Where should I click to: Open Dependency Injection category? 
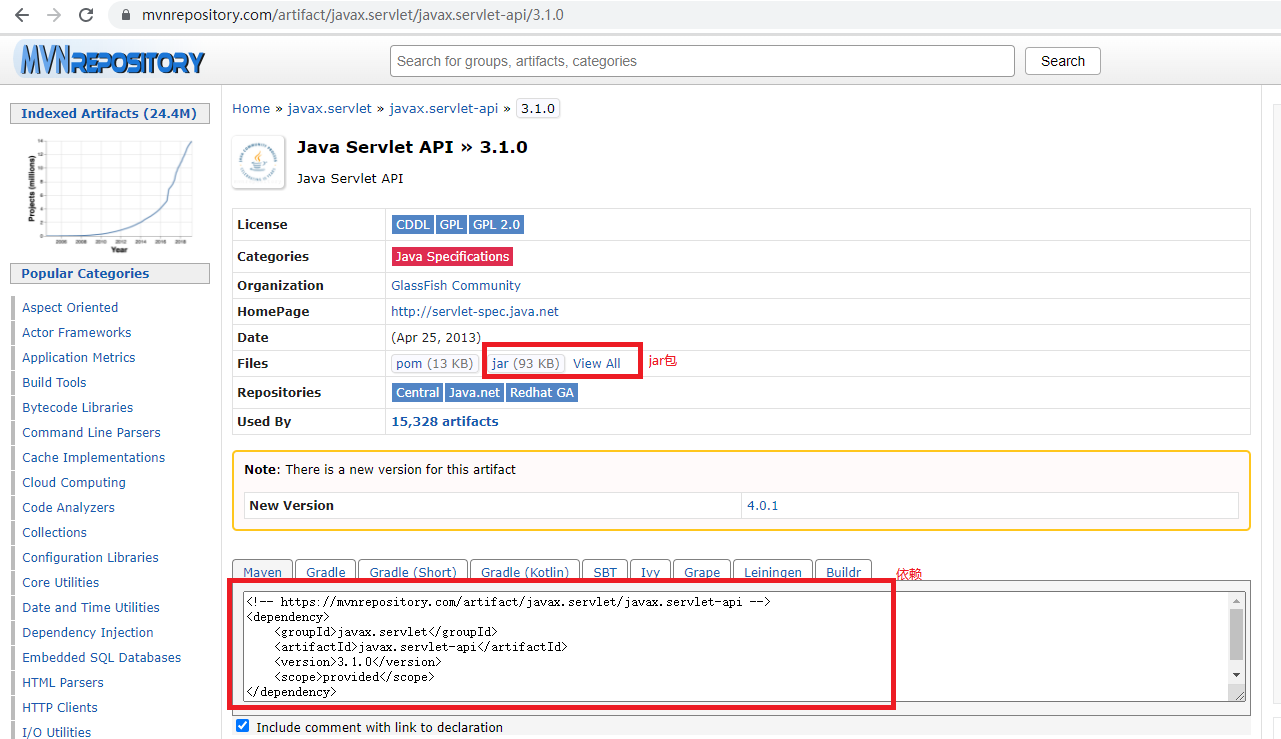pyautogui.click(x=88, y=632)
